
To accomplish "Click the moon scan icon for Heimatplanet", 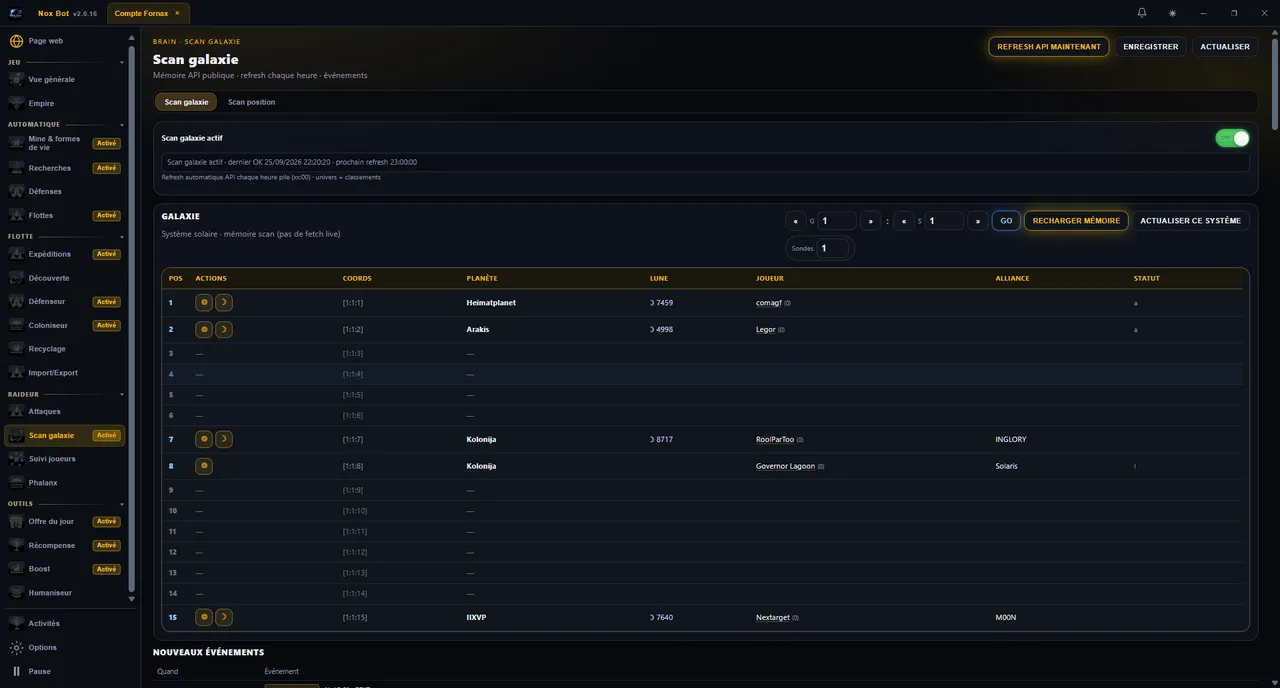I will [224, 302].
